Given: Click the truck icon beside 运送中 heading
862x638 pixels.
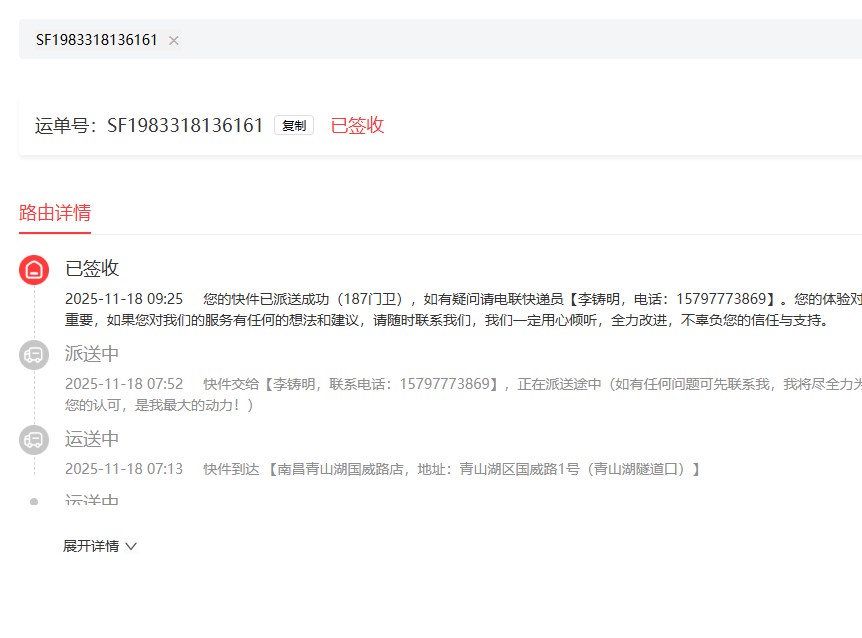Looking at the screenshot, I should point(34,440).
